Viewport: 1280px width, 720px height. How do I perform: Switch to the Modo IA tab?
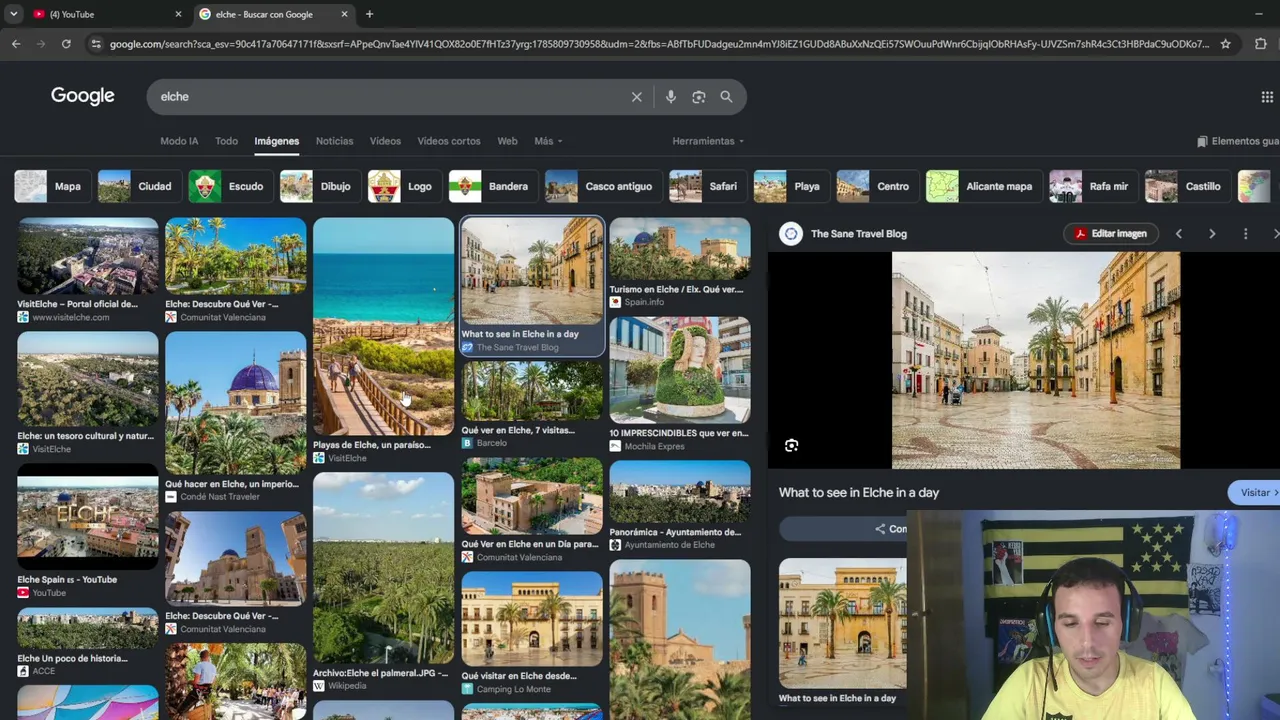pyautogui.click(x=179, y=141)
